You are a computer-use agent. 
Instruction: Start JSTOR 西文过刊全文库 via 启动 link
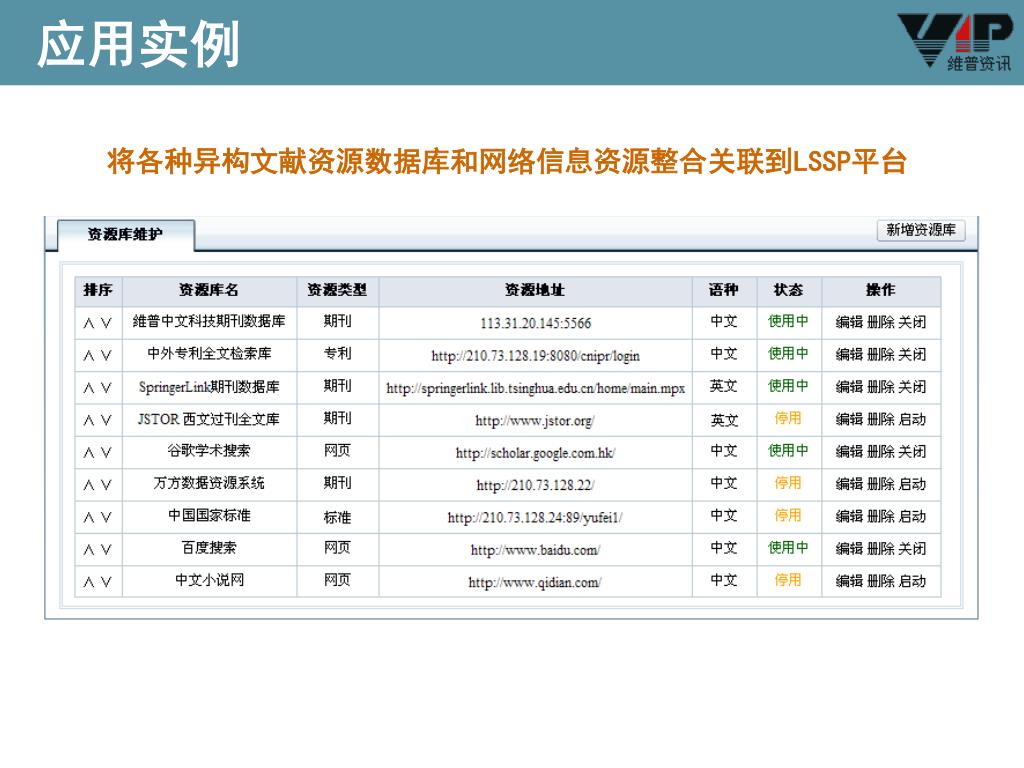[x=912, y=419]
